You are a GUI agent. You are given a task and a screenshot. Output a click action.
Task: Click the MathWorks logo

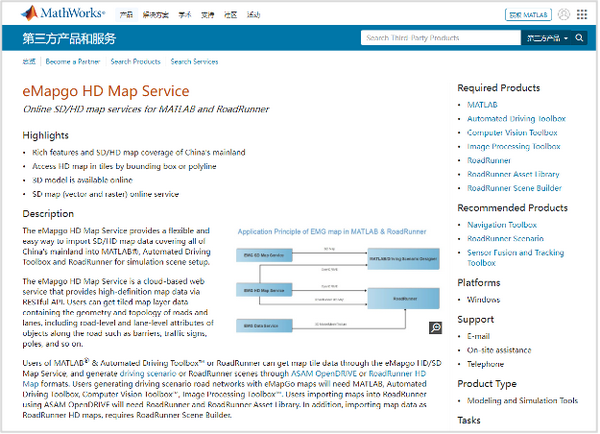(63, 13)
